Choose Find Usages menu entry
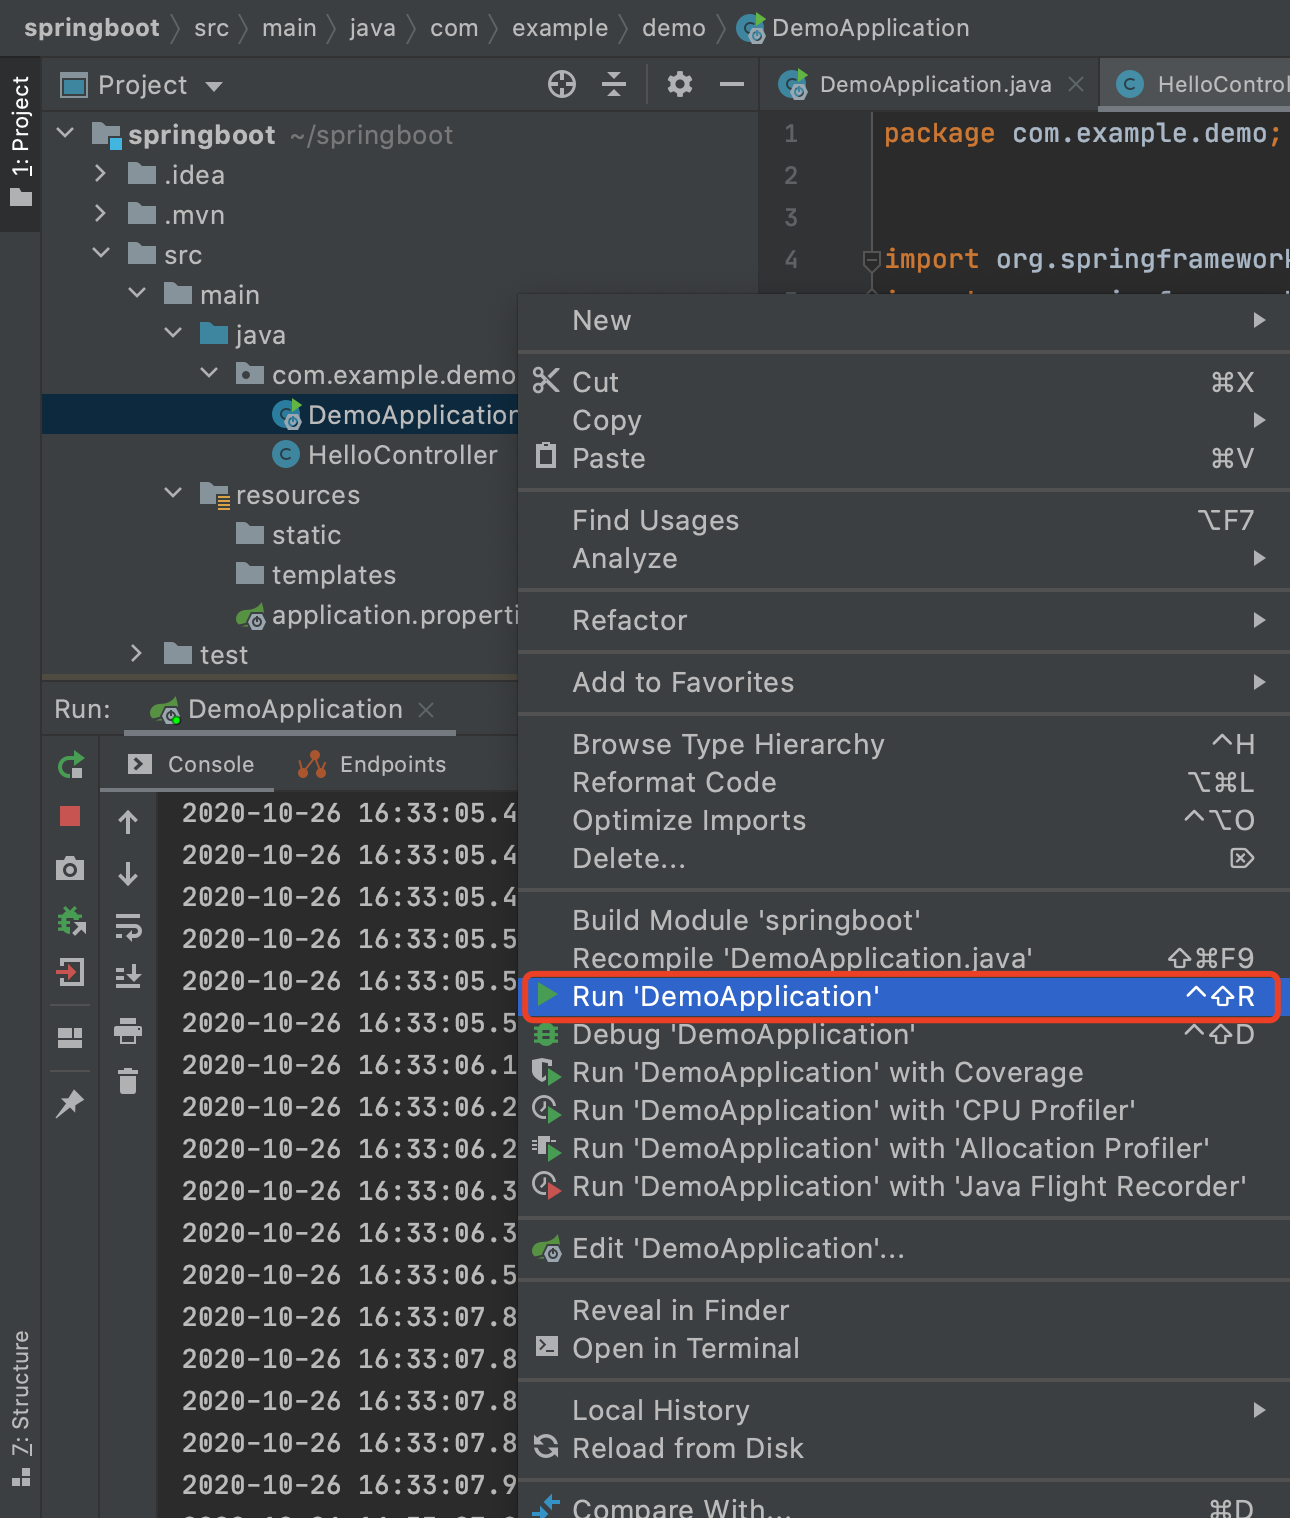The height and width of the screenshot is (1518, 1290). (x=902, y=520)
